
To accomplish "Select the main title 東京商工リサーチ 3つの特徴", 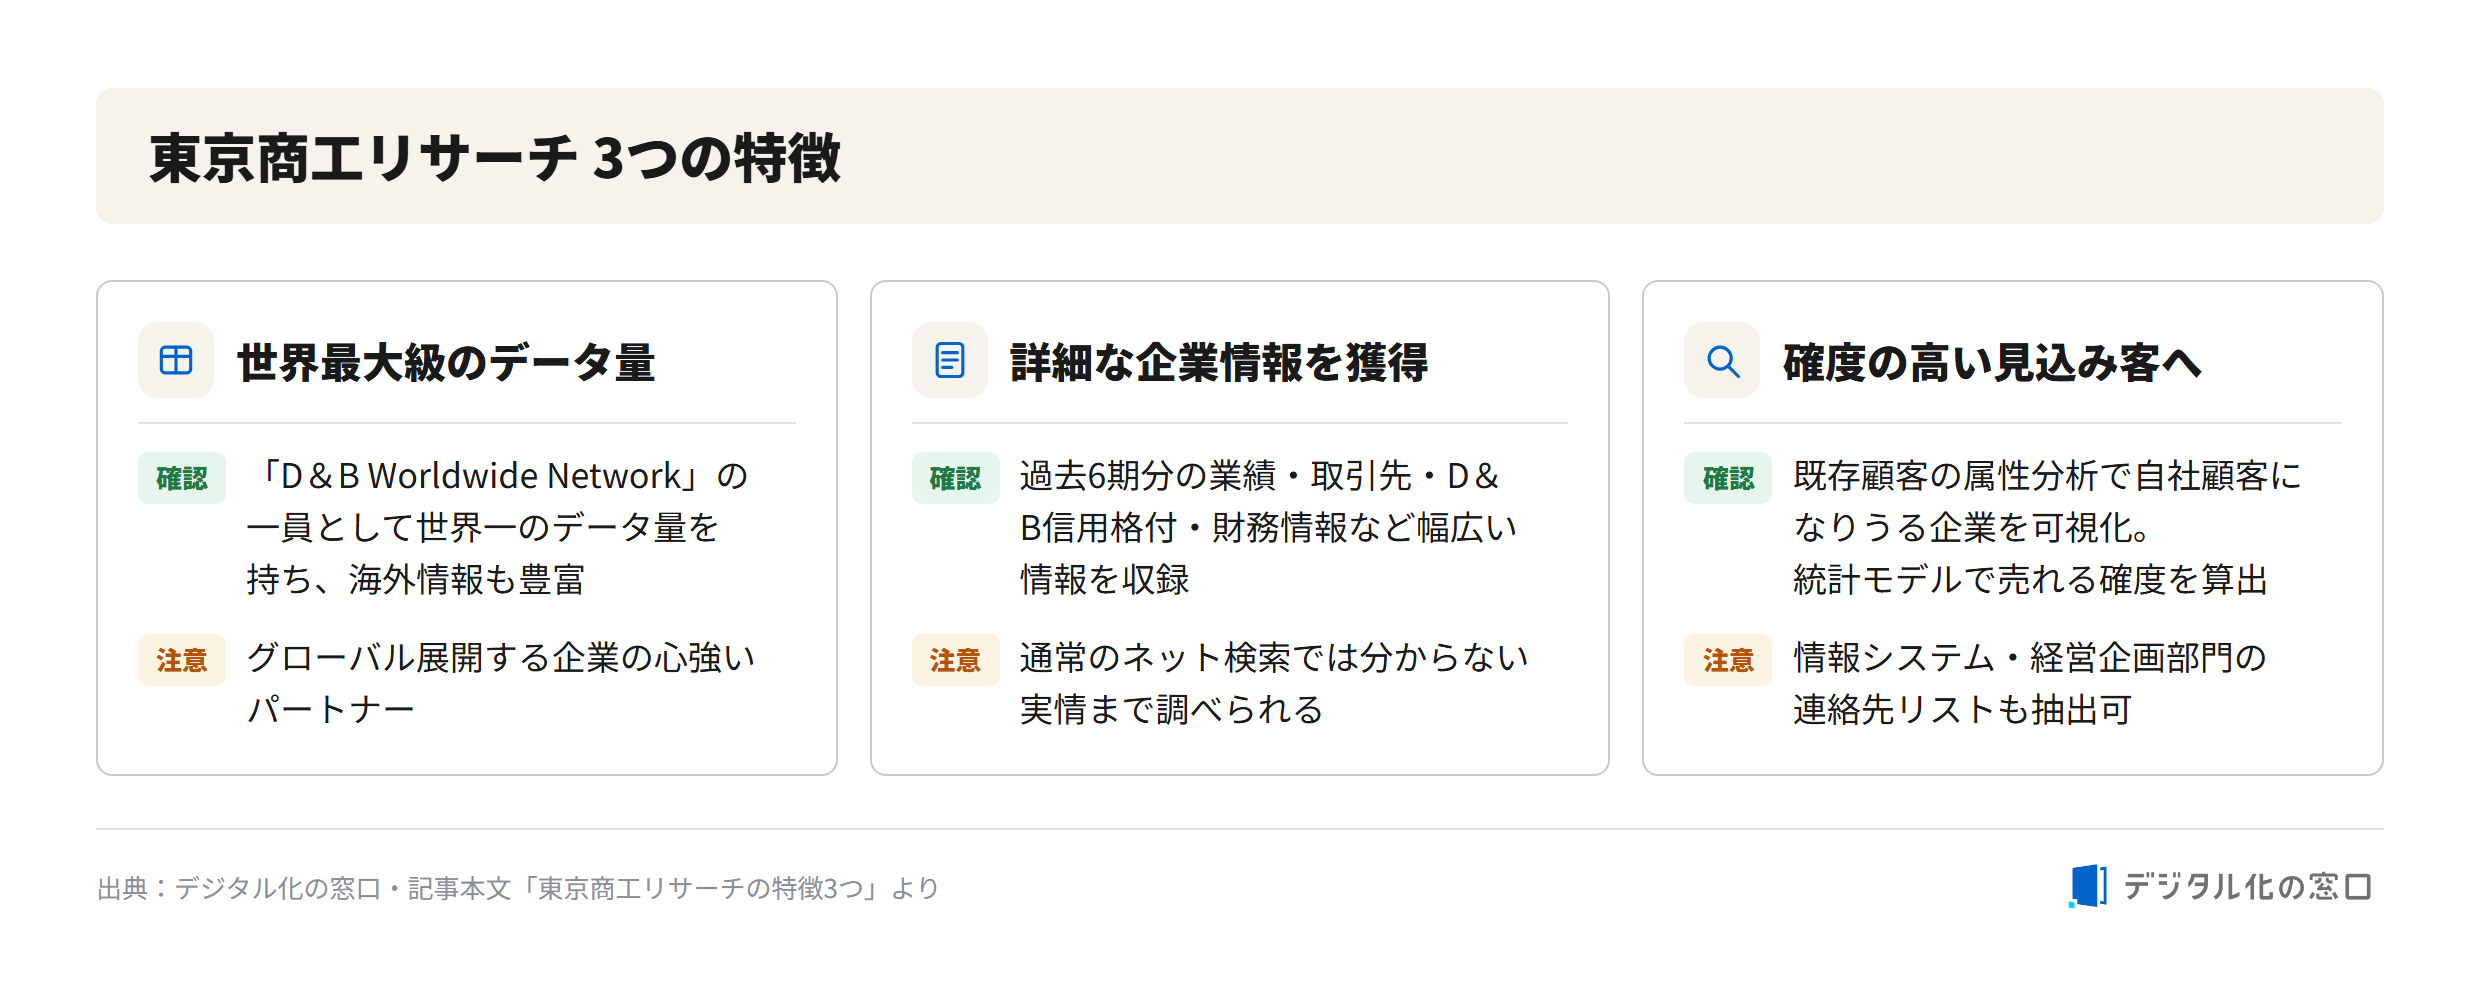I will tap(495, 158).
